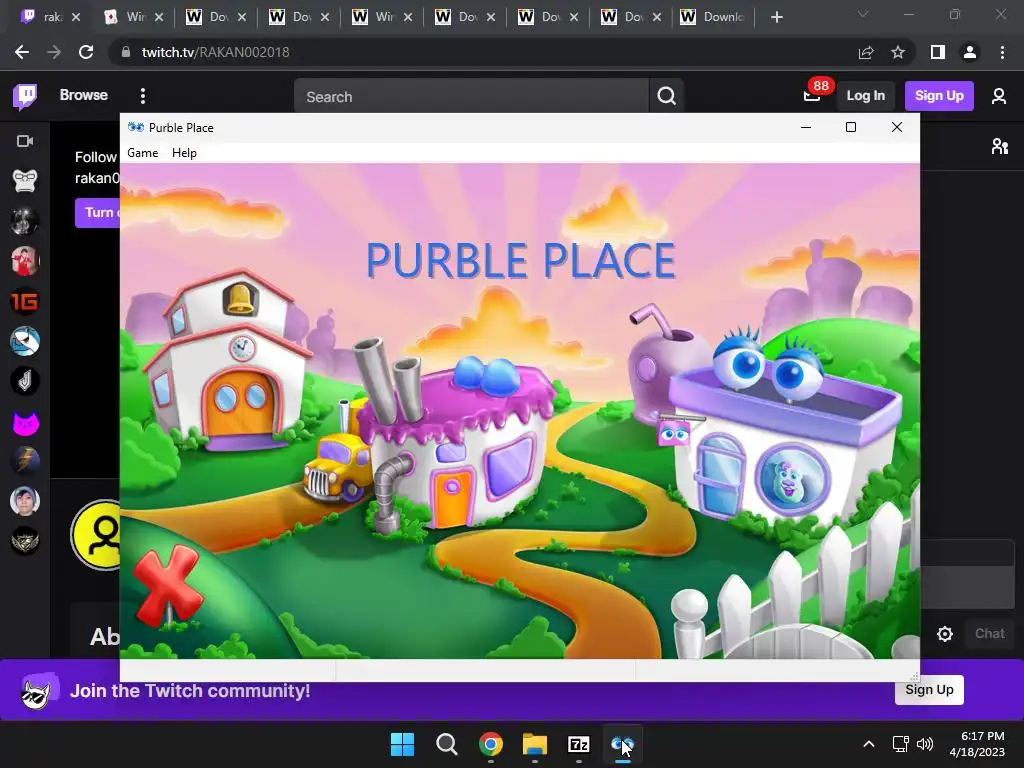Click the purple Sign Up header button
The image size is (1024, 768).
(x=939, y=96)
